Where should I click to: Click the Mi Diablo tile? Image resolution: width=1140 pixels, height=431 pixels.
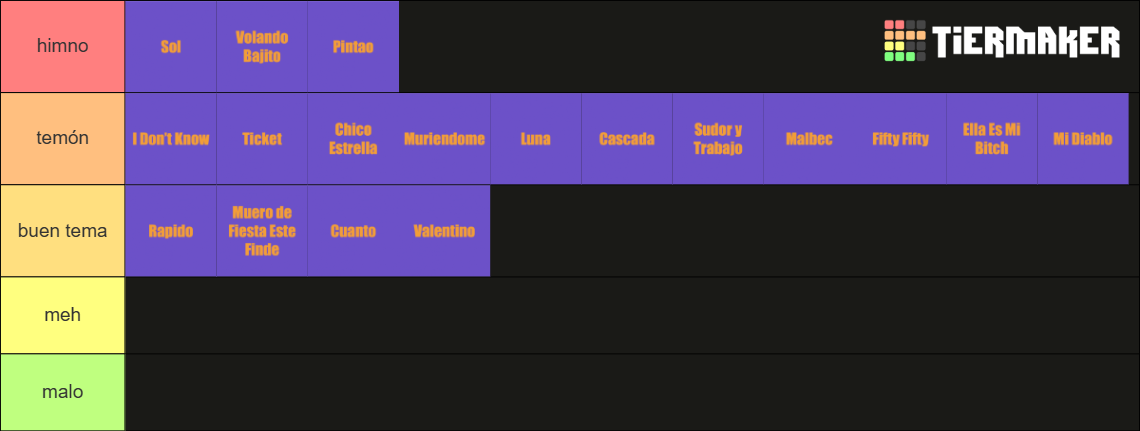[1083, 139]
